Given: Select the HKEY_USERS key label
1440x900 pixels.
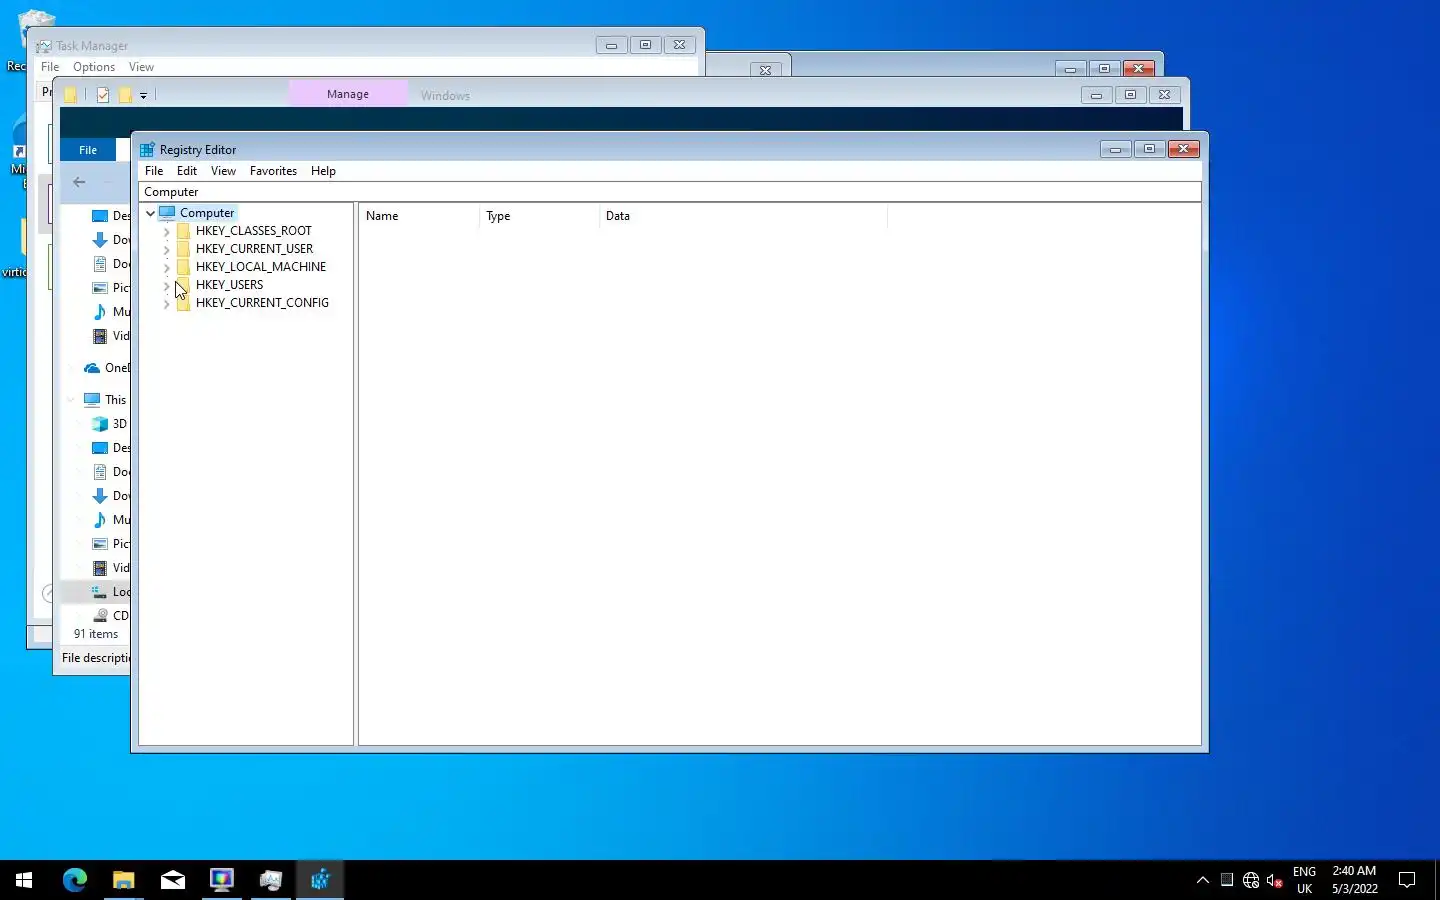Looking at the screenshot, I should tap(229, 285).
